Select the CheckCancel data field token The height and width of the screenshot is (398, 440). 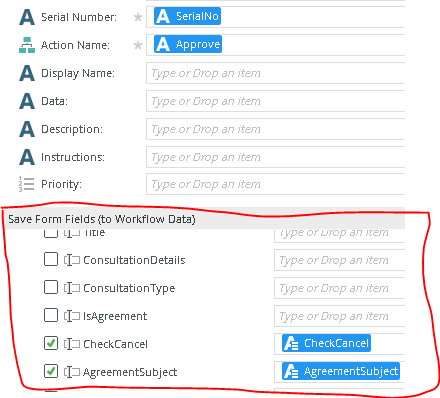point(326,343)
